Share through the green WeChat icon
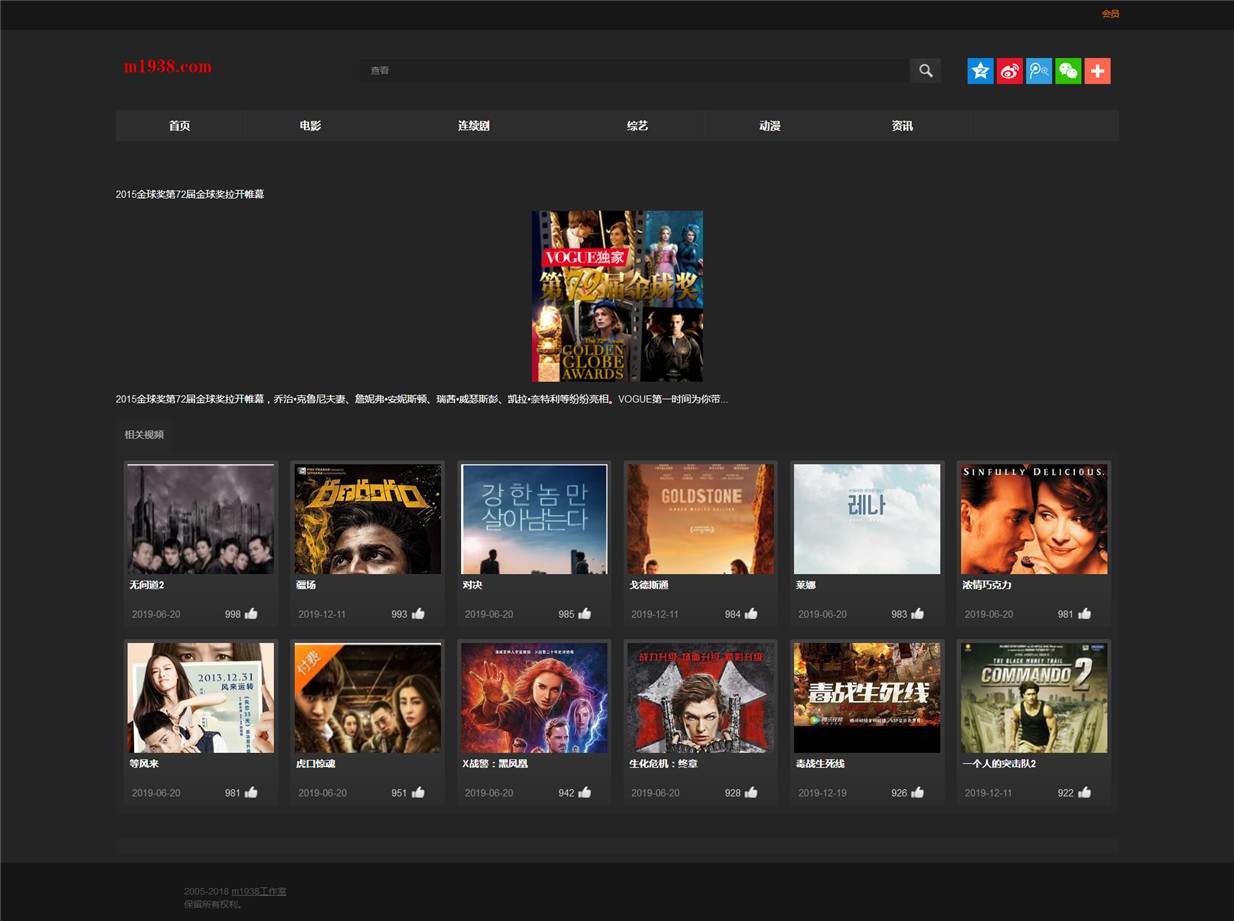 point(1068,71)
